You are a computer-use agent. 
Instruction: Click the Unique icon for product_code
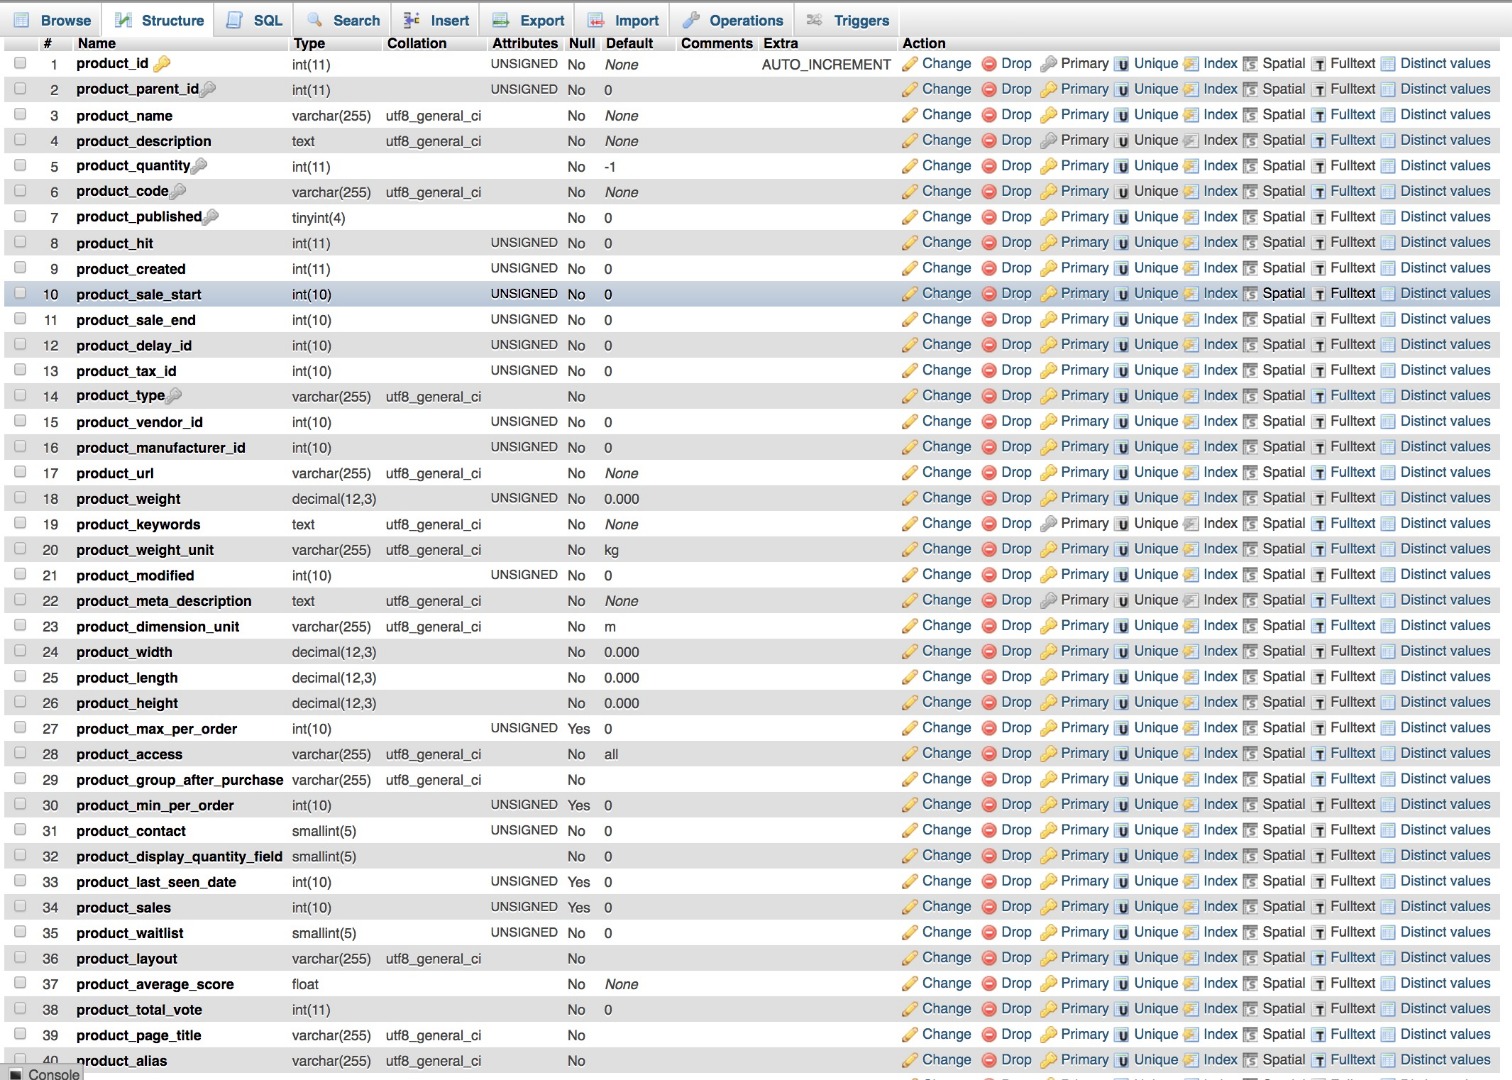click(1122, 192)
